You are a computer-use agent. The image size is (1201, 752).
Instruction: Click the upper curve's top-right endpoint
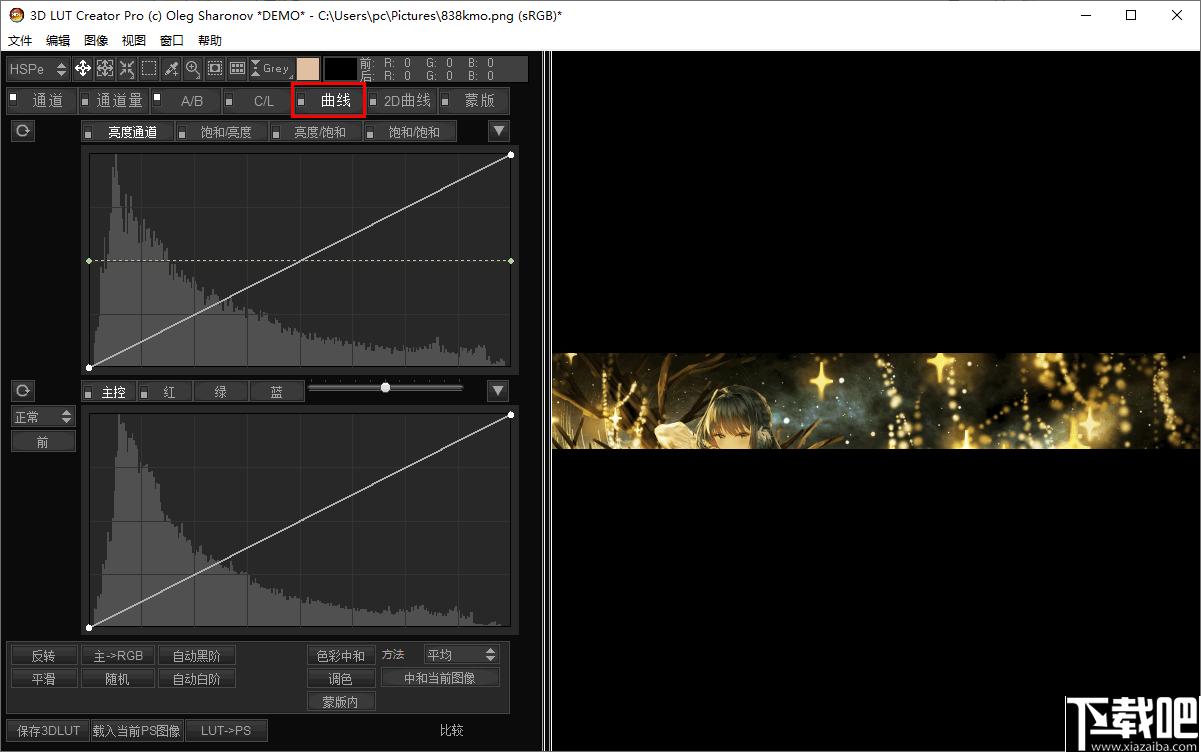[x=511, y=155]
